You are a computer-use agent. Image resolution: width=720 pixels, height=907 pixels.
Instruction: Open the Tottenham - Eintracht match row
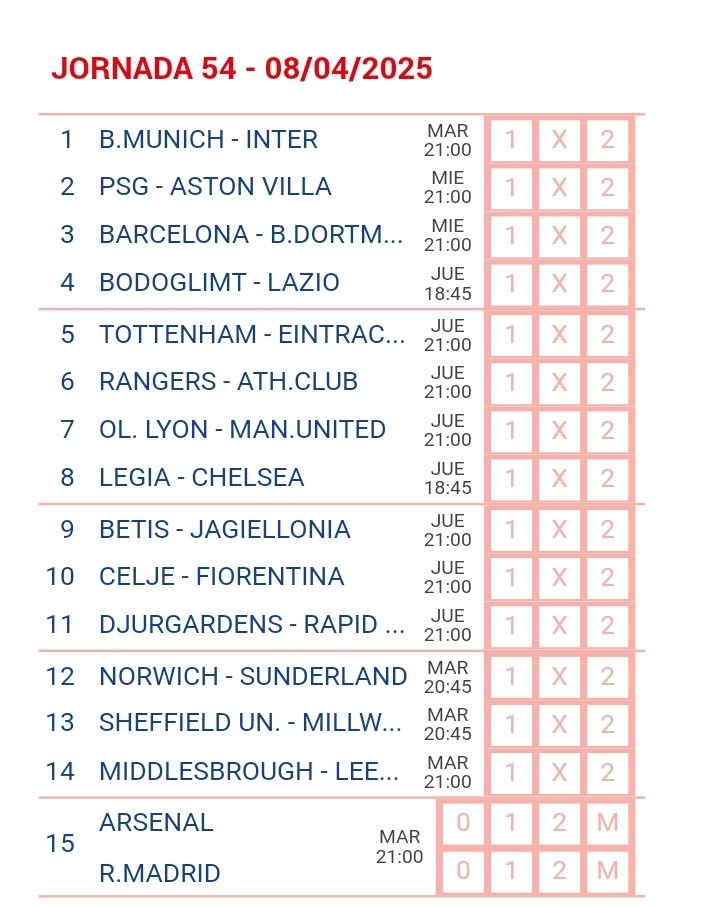341,335
